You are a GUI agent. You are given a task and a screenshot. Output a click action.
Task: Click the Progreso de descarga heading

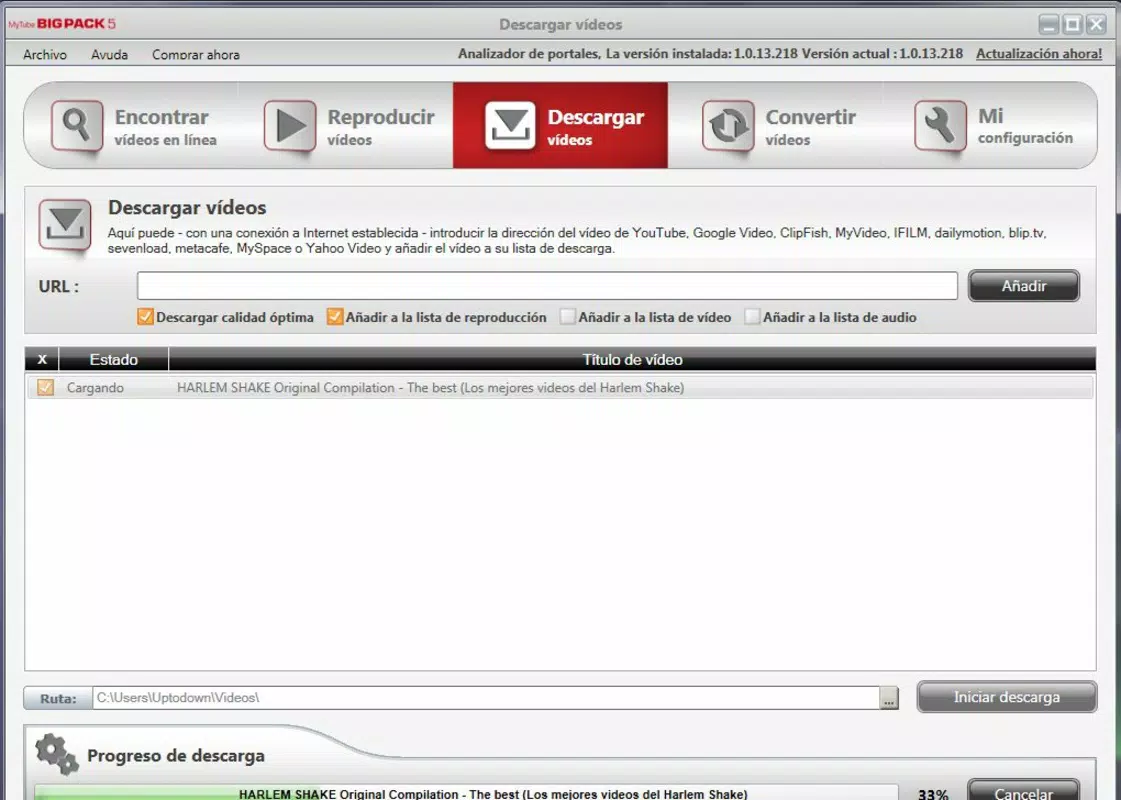pos(176,756)
